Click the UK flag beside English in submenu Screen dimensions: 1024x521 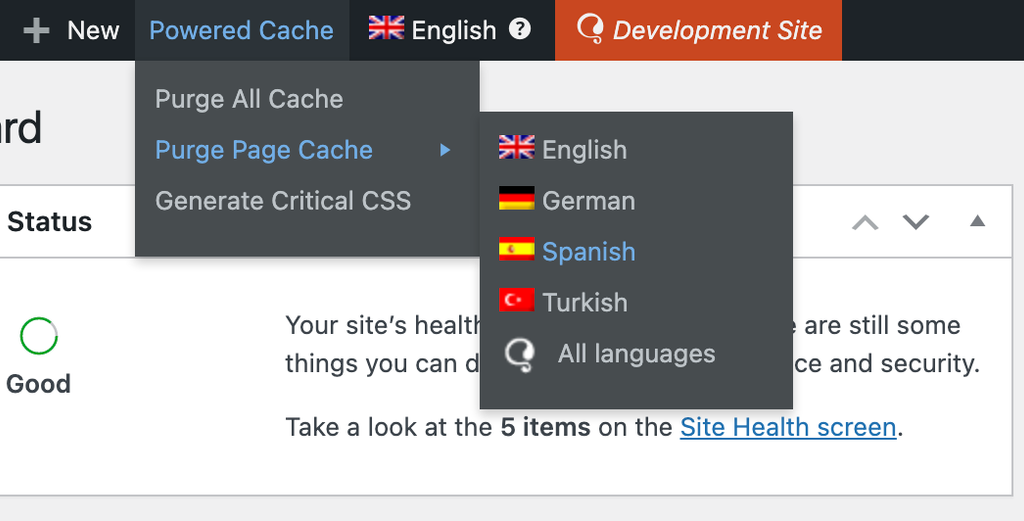517,148
